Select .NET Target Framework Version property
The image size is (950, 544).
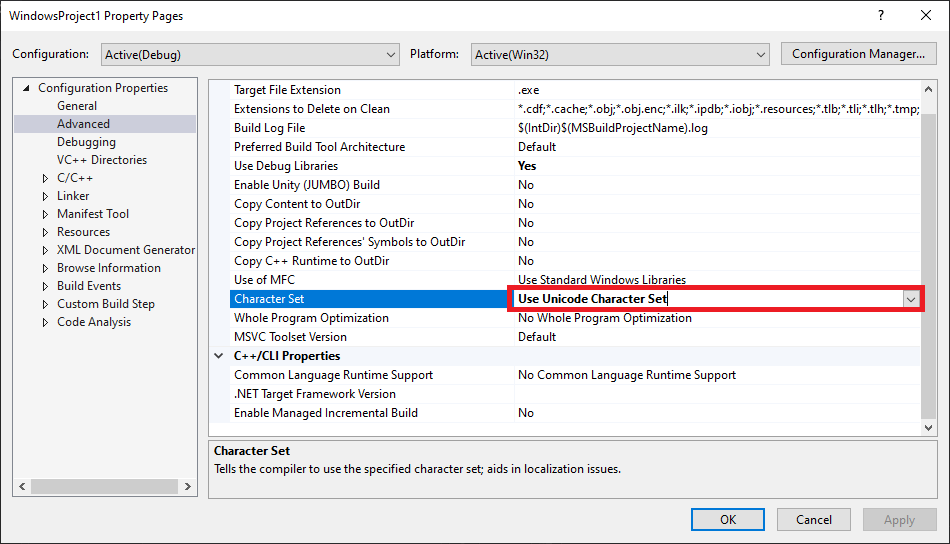point(315,394)
